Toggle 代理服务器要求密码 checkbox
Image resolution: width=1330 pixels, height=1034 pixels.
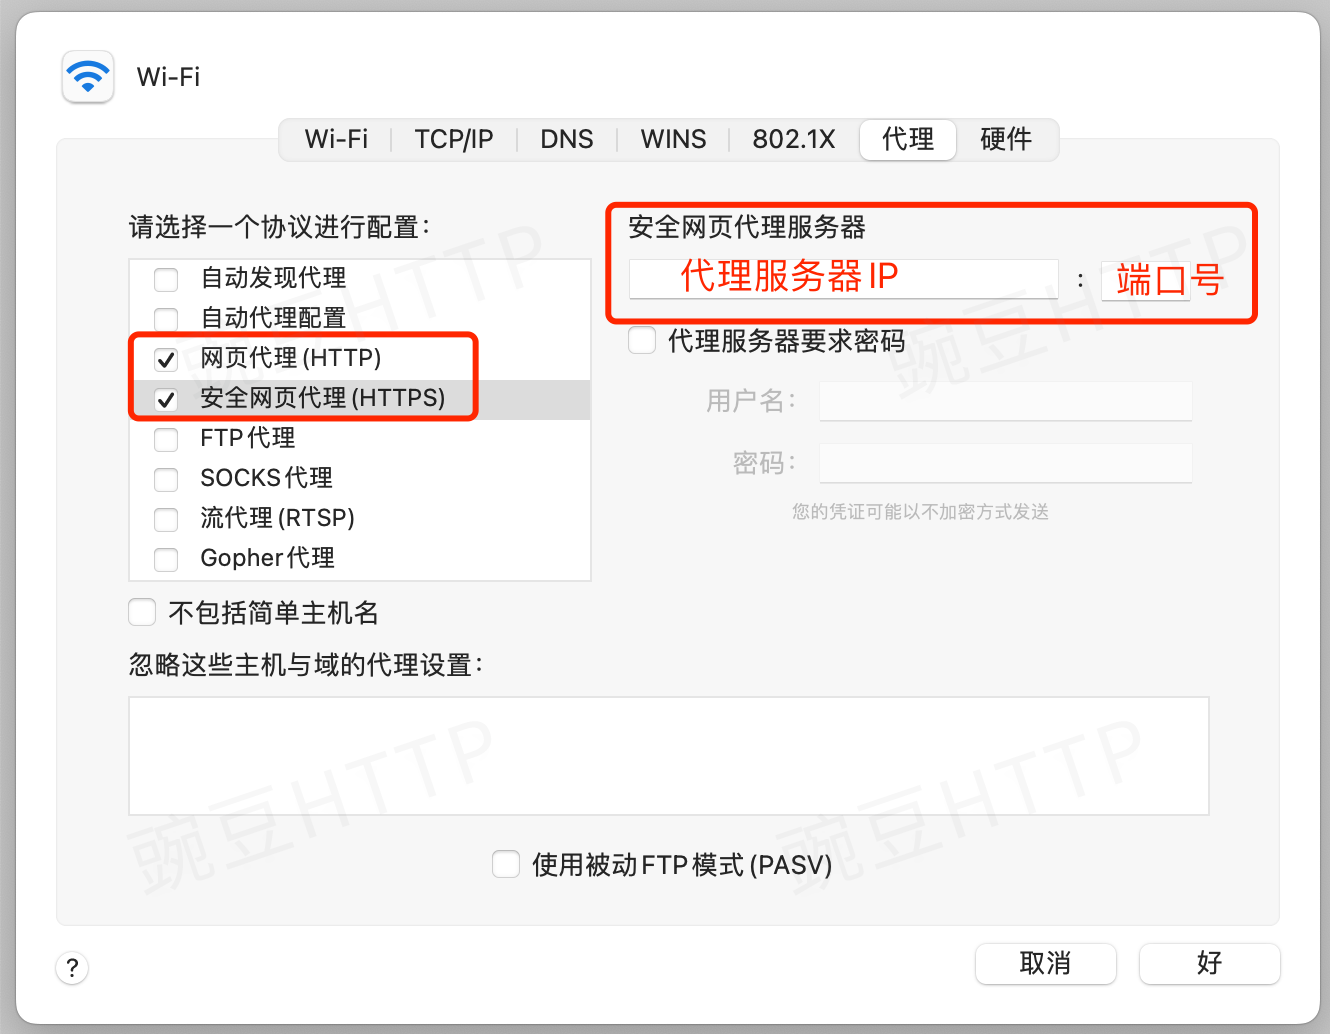coord(642,340)
